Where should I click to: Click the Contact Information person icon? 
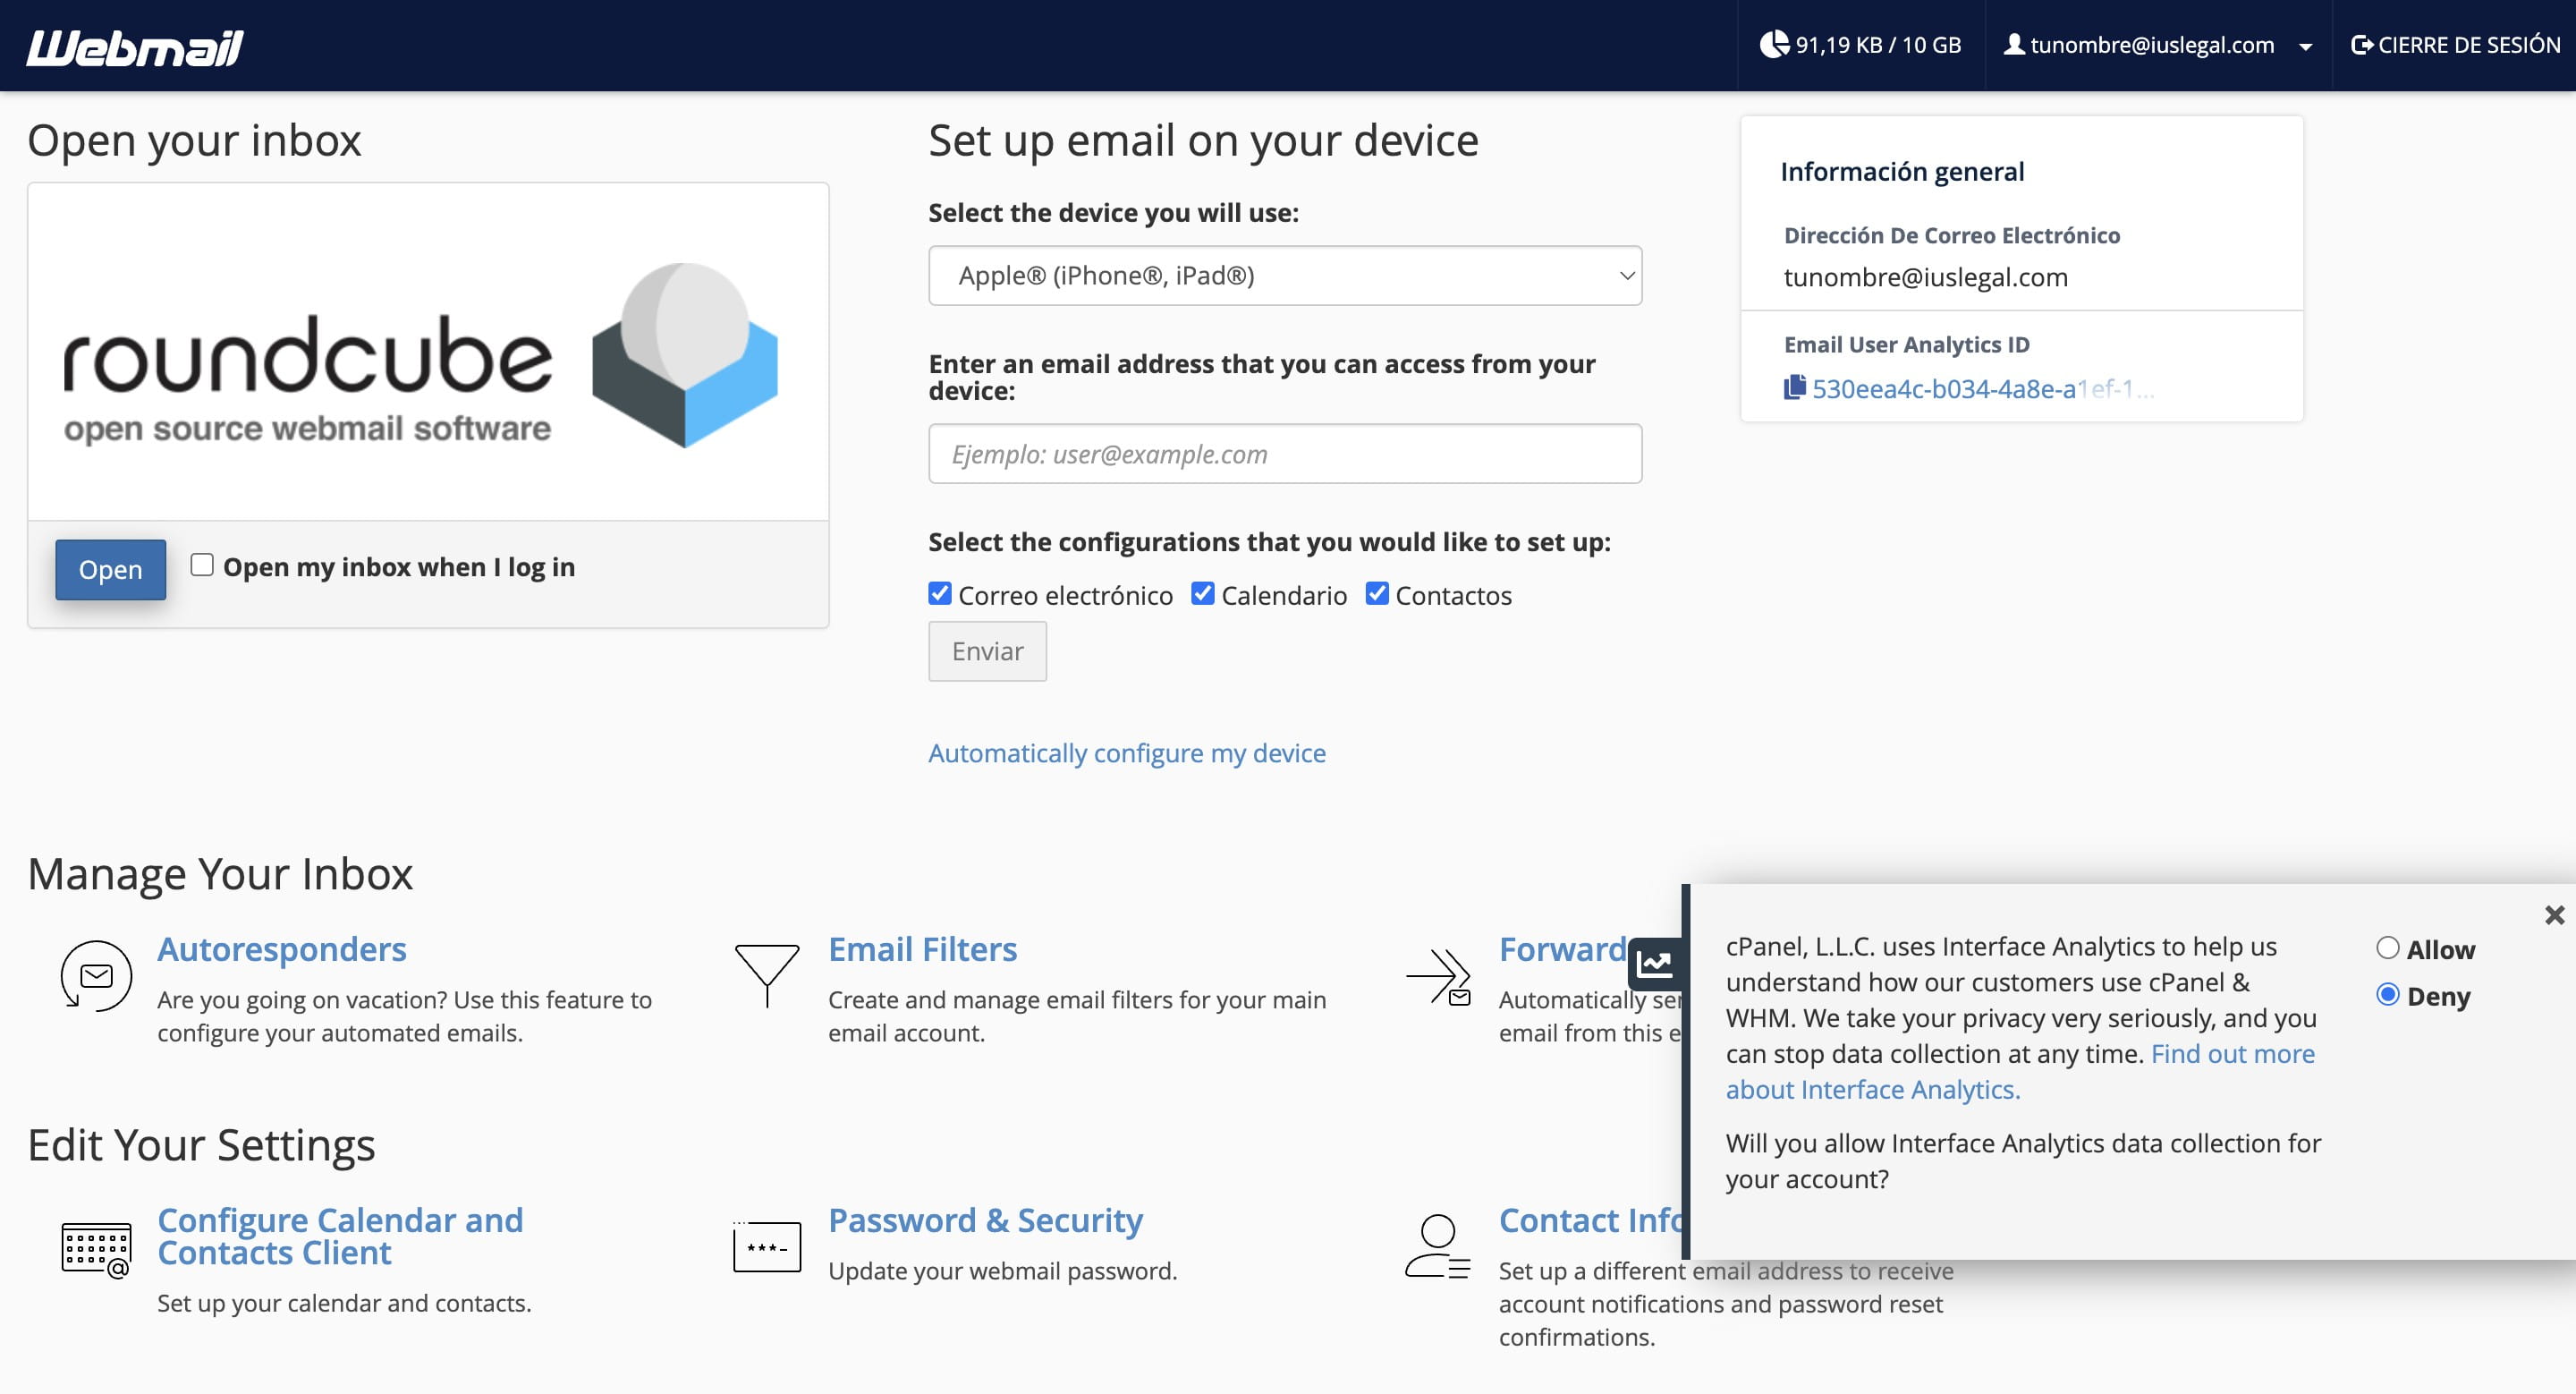(x=1438, y=1246)
